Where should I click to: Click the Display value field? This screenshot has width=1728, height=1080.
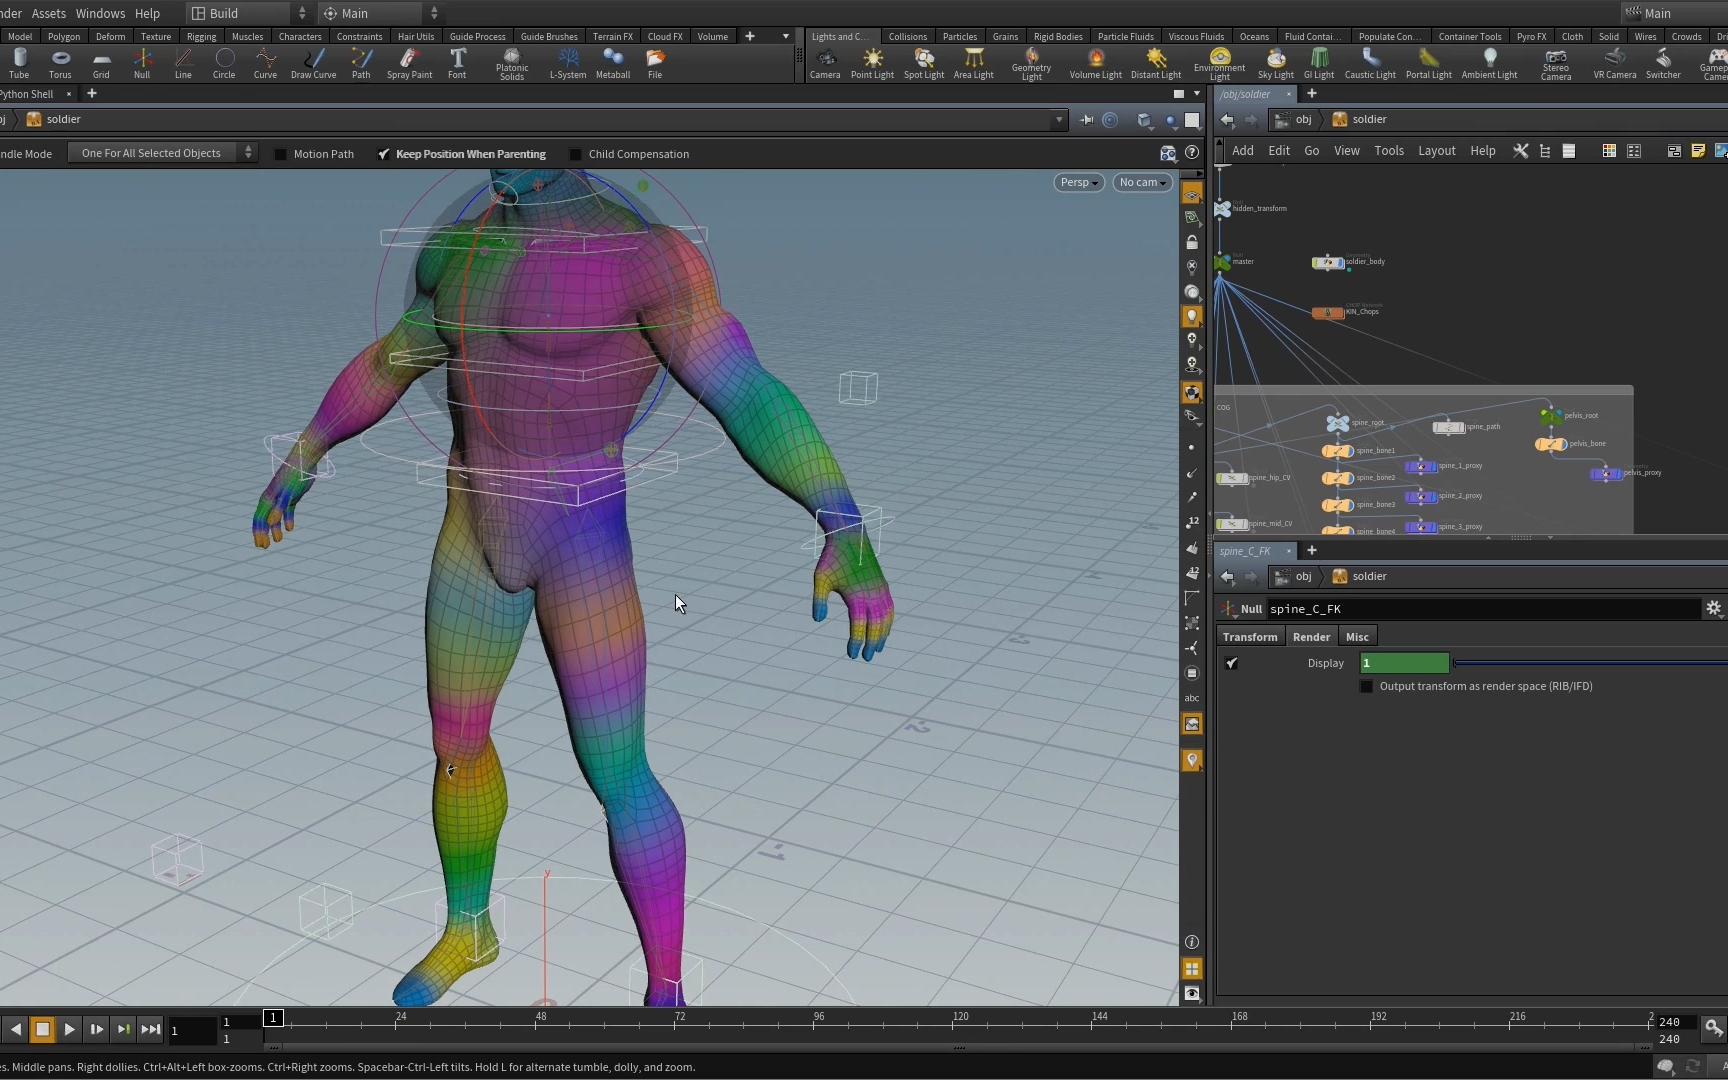[x=1404, y=663]
